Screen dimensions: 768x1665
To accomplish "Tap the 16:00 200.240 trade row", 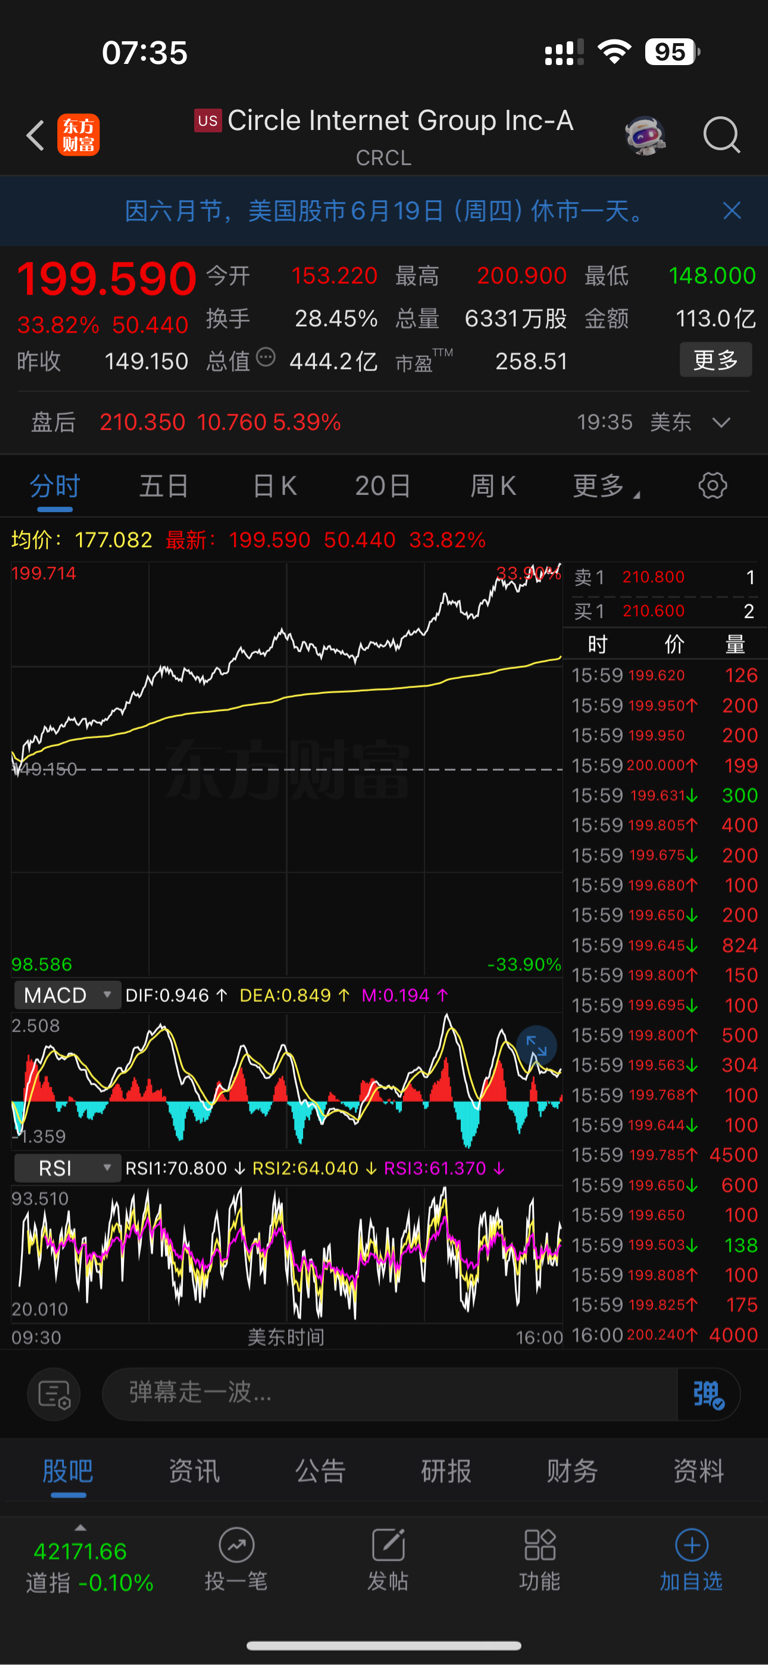I will click(665, 1335).
